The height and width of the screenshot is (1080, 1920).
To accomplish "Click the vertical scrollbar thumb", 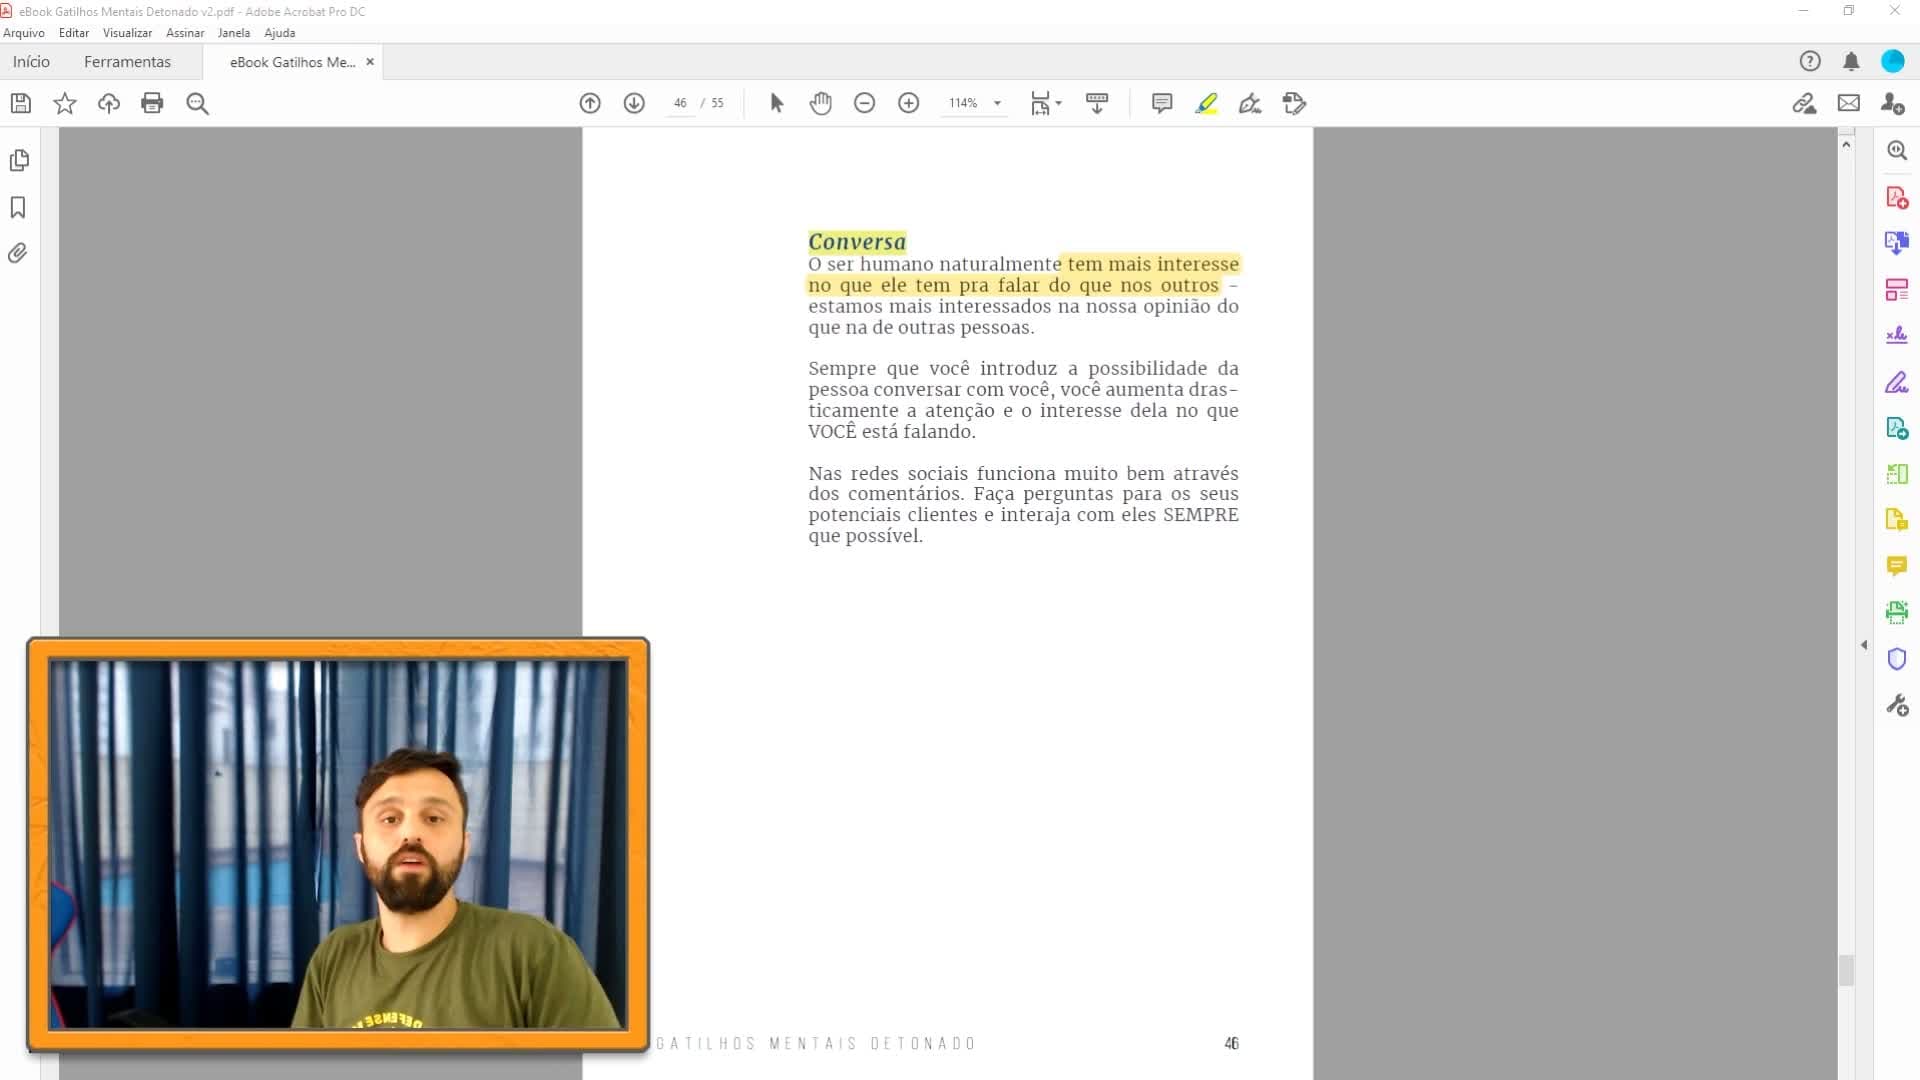I will click(1846, 971).
